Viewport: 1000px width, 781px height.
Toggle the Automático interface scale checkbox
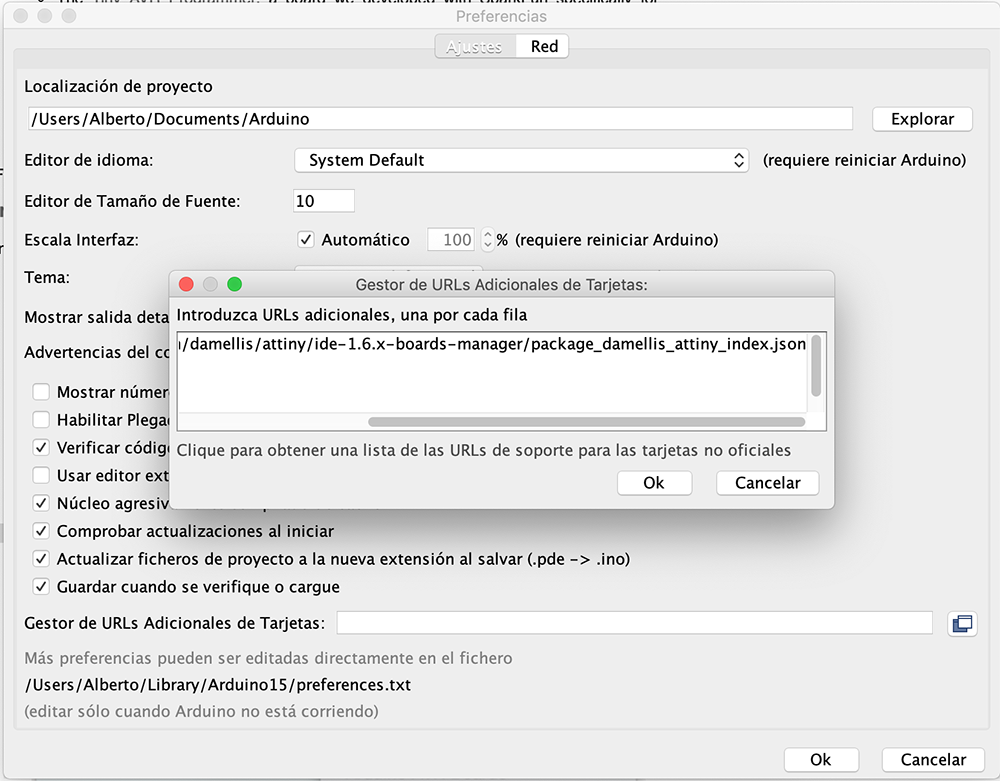(305, 240)
